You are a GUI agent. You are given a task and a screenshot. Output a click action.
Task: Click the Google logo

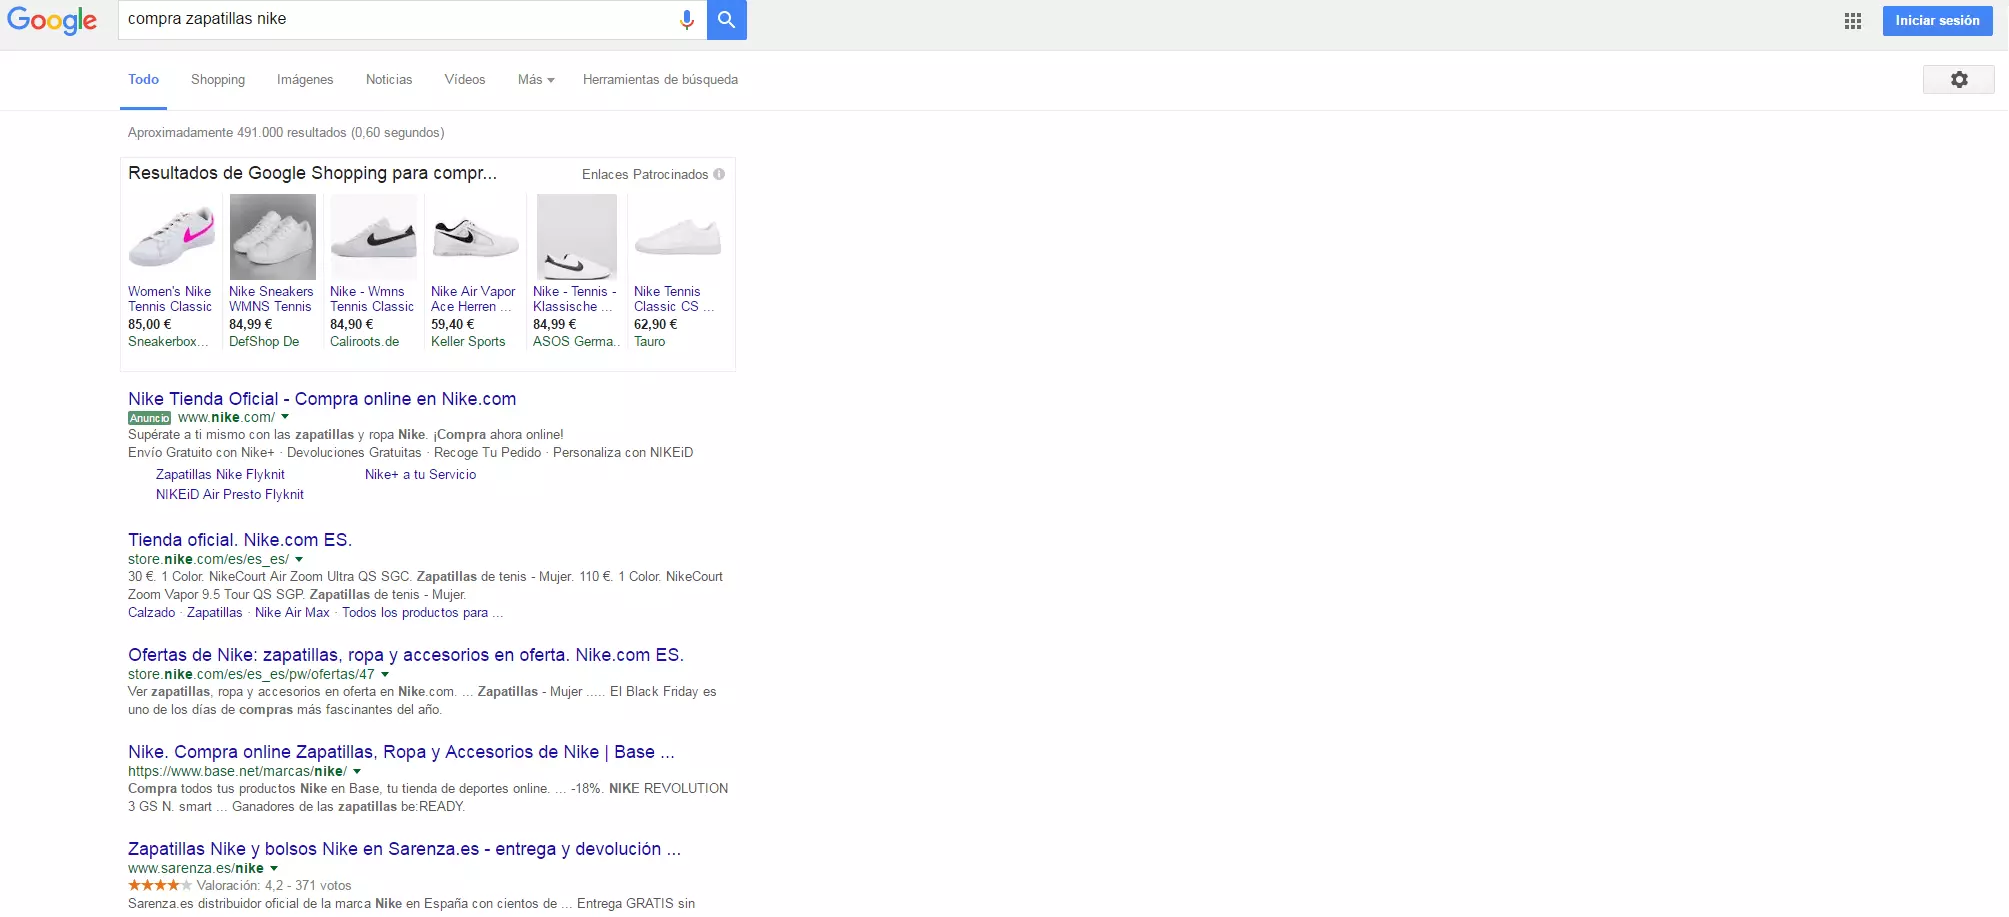tap(52, 20)
